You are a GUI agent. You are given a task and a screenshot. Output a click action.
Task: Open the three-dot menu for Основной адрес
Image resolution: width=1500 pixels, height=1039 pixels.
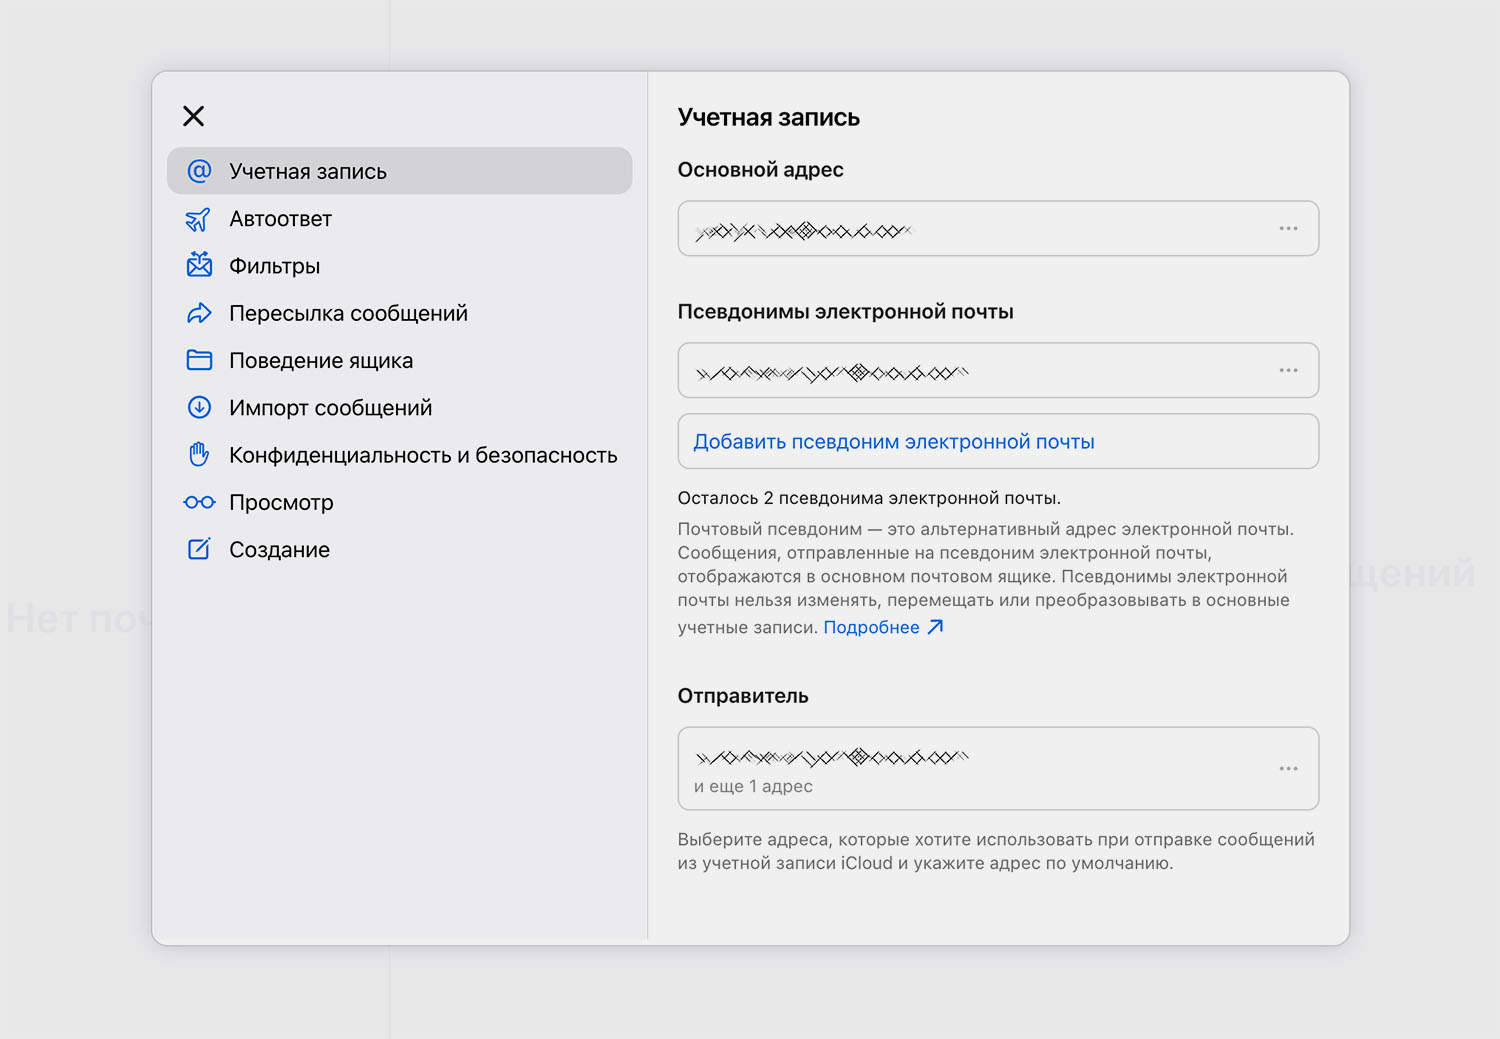pyautogui.click(x=1288, y=229)
